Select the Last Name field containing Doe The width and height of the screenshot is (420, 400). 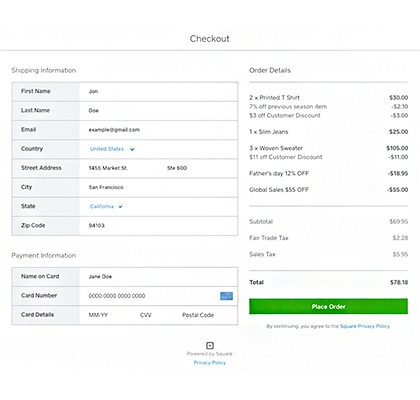(158, 111)
